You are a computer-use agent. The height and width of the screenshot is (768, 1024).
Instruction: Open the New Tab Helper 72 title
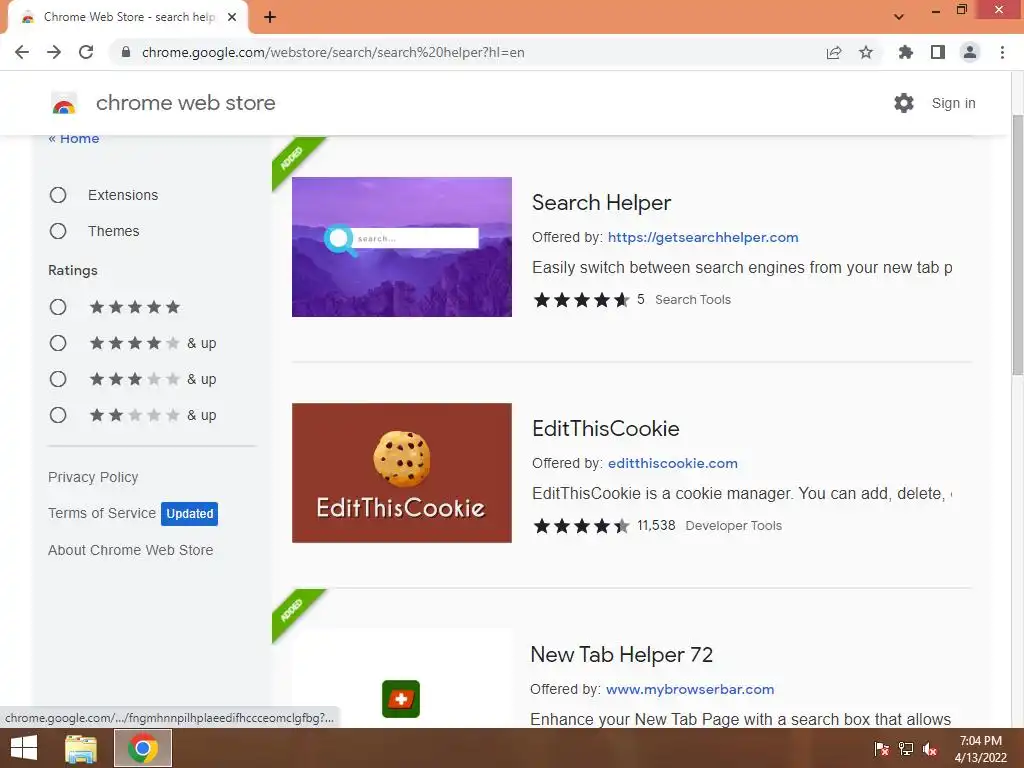[x=621, y=654]
